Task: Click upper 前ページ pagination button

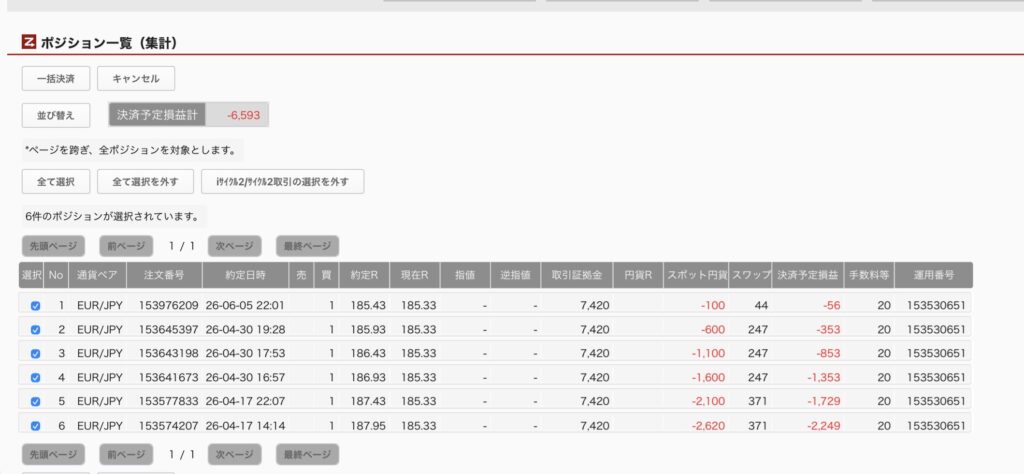Action: pos(126,246)
